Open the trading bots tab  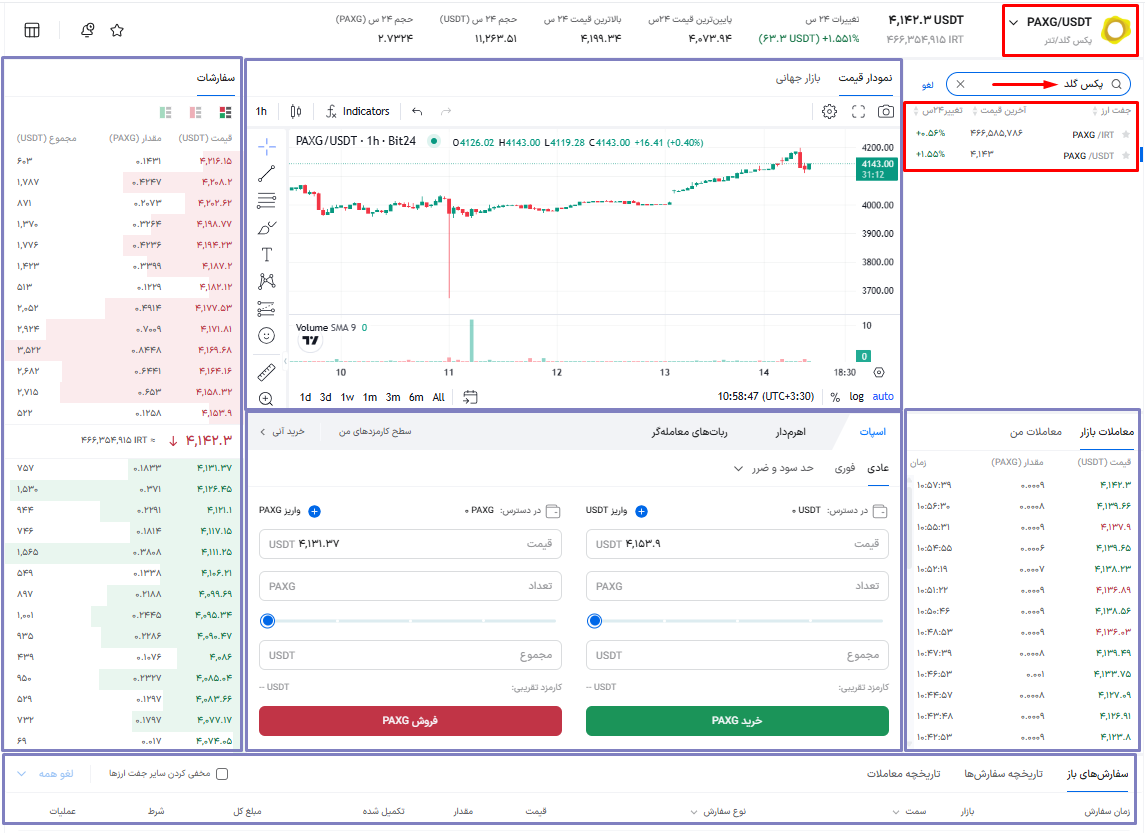689,431
